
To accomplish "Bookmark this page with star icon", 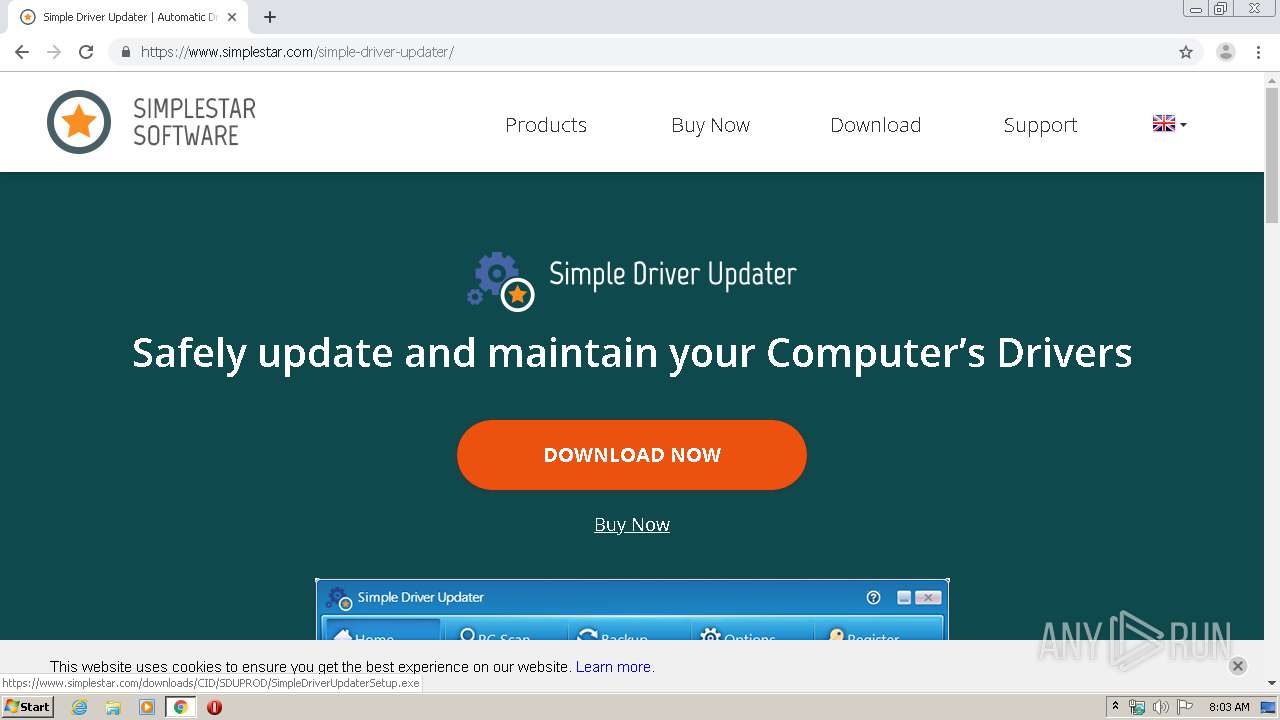I will click(x=1186, y=52).
